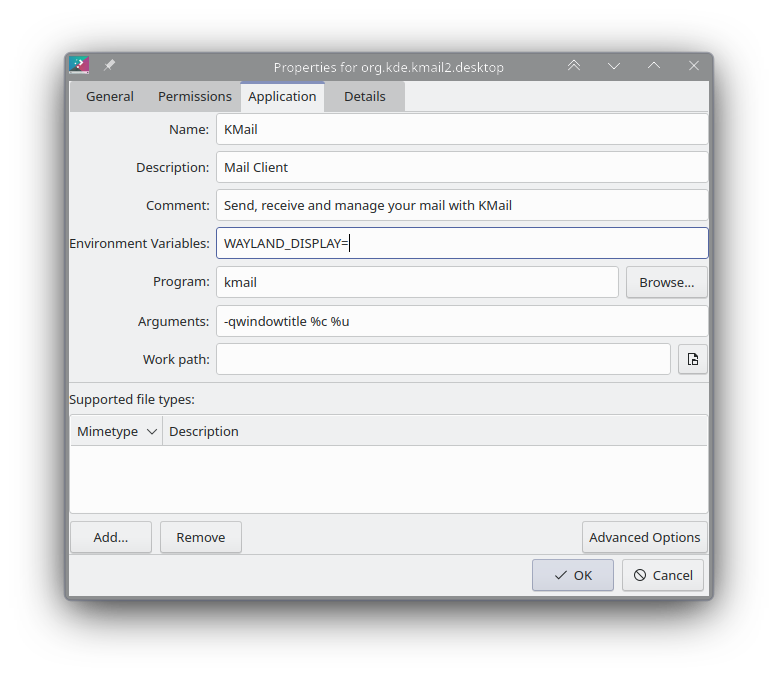Open Advanced Options
Image resolution: width=778 pixels, height=677 pixels.
tap(645, 537)
